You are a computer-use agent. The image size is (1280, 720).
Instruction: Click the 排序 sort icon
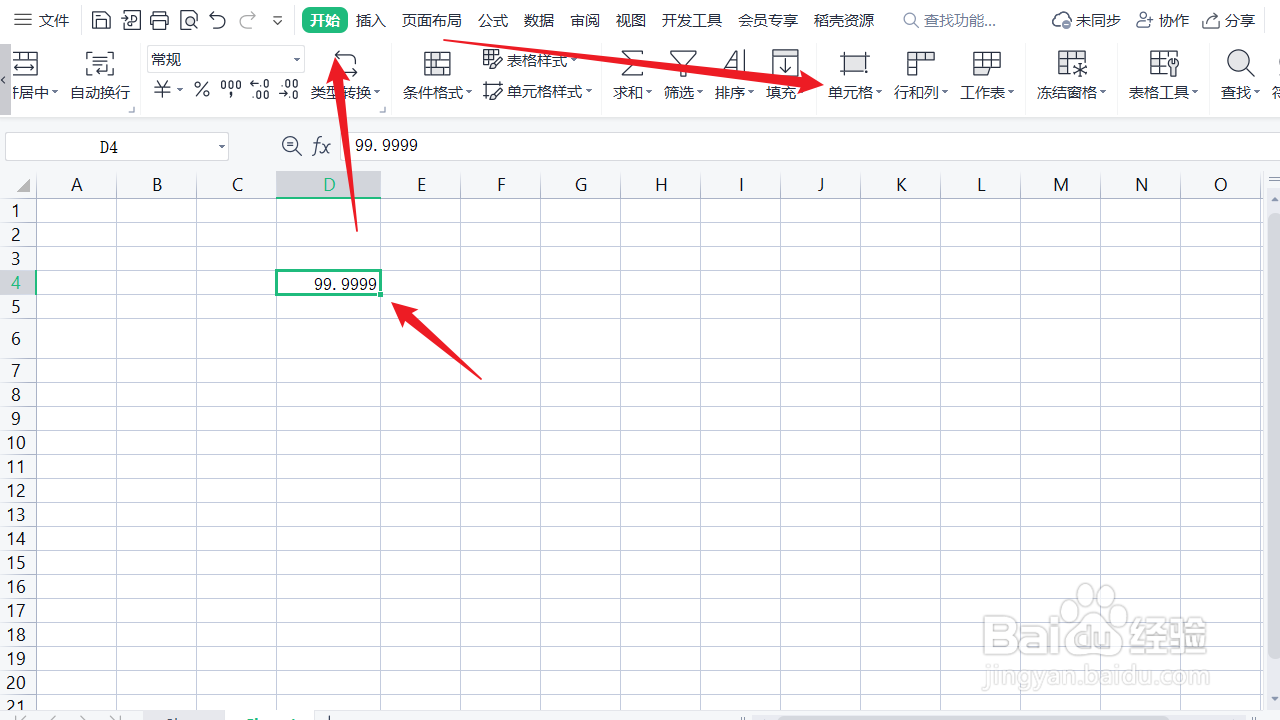click(x=735, y=64)
